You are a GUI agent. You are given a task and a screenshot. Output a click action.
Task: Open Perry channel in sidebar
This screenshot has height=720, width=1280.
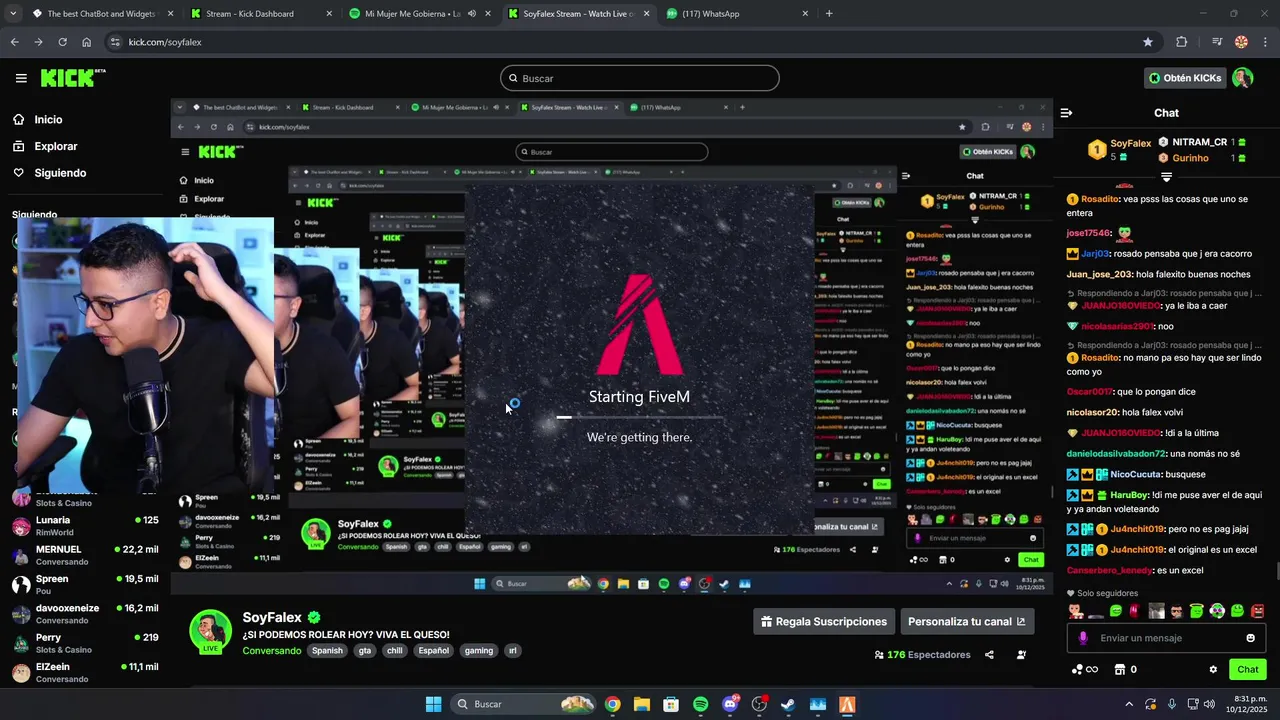pyautogui.click(x=85, y=643)
